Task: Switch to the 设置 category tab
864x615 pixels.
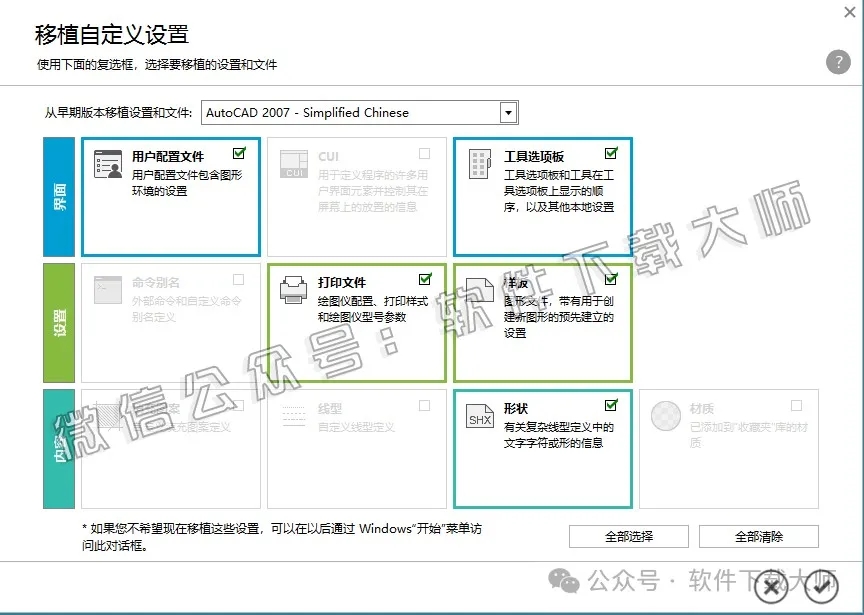Action: 58,320
